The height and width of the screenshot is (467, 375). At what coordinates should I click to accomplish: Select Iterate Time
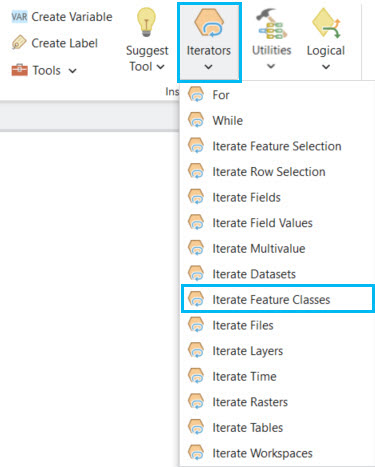click(277, 377)
